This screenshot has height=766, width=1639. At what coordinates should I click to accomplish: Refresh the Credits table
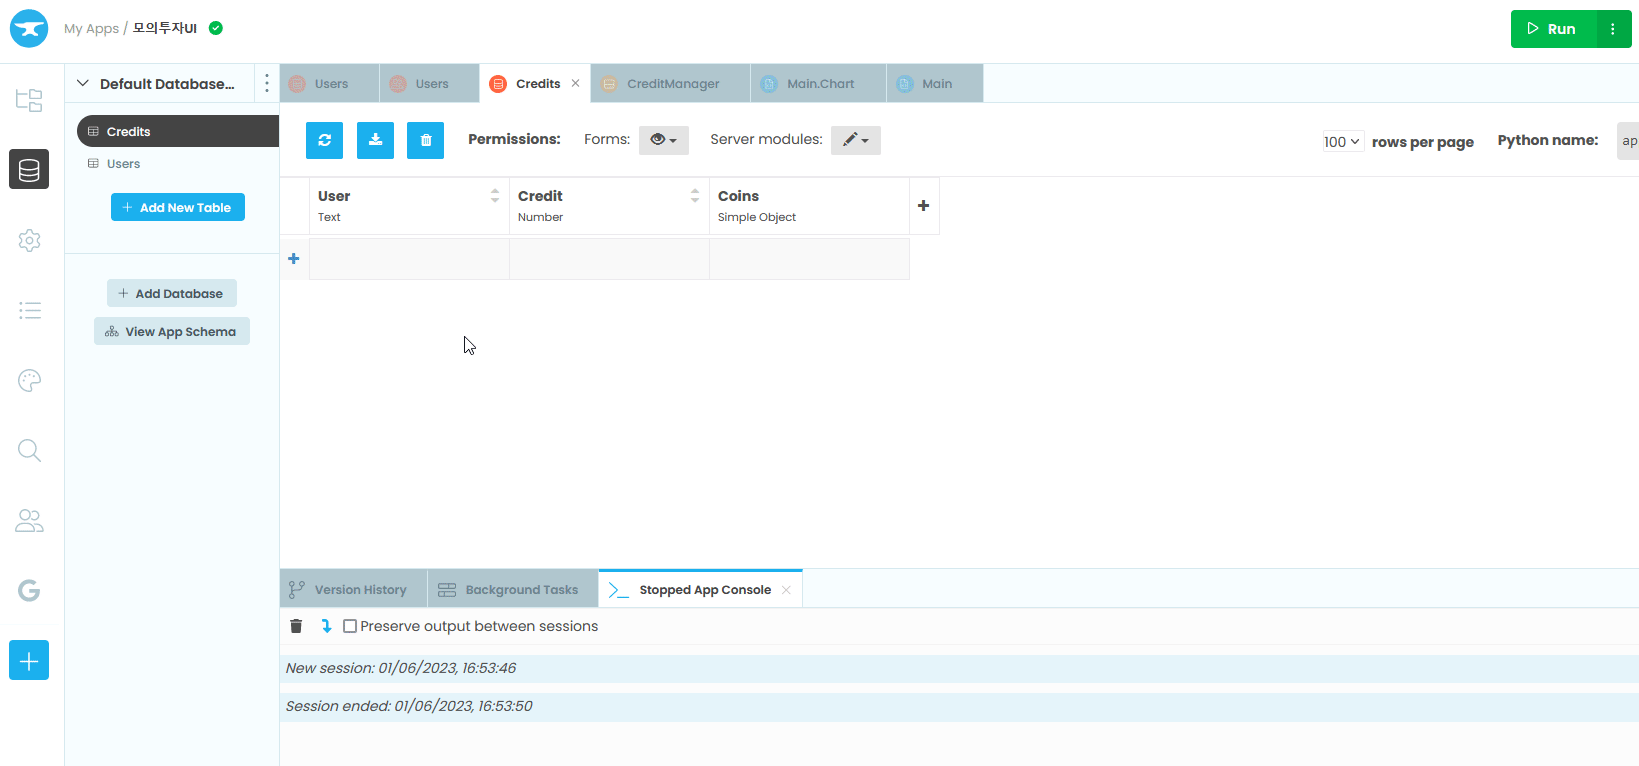point(324,140)
